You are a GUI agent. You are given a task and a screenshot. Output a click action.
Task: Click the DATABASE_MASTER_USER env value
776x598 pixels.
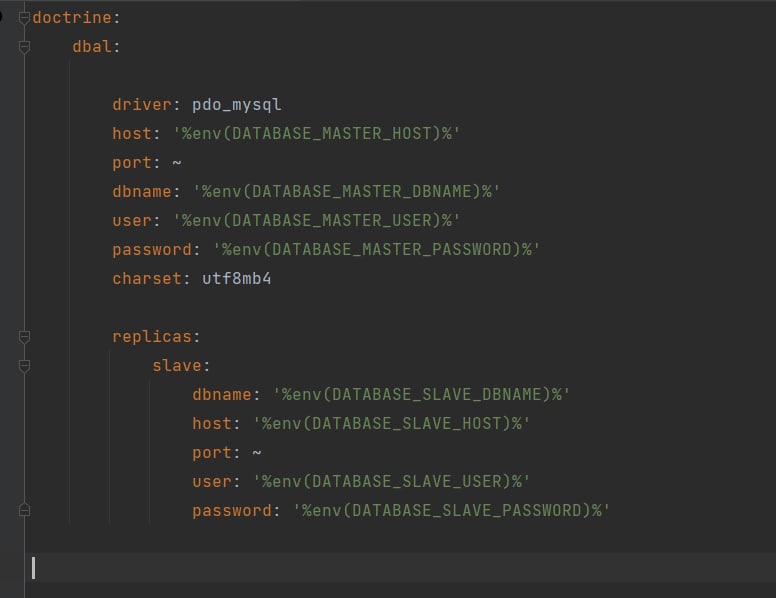tap(317, 221)
